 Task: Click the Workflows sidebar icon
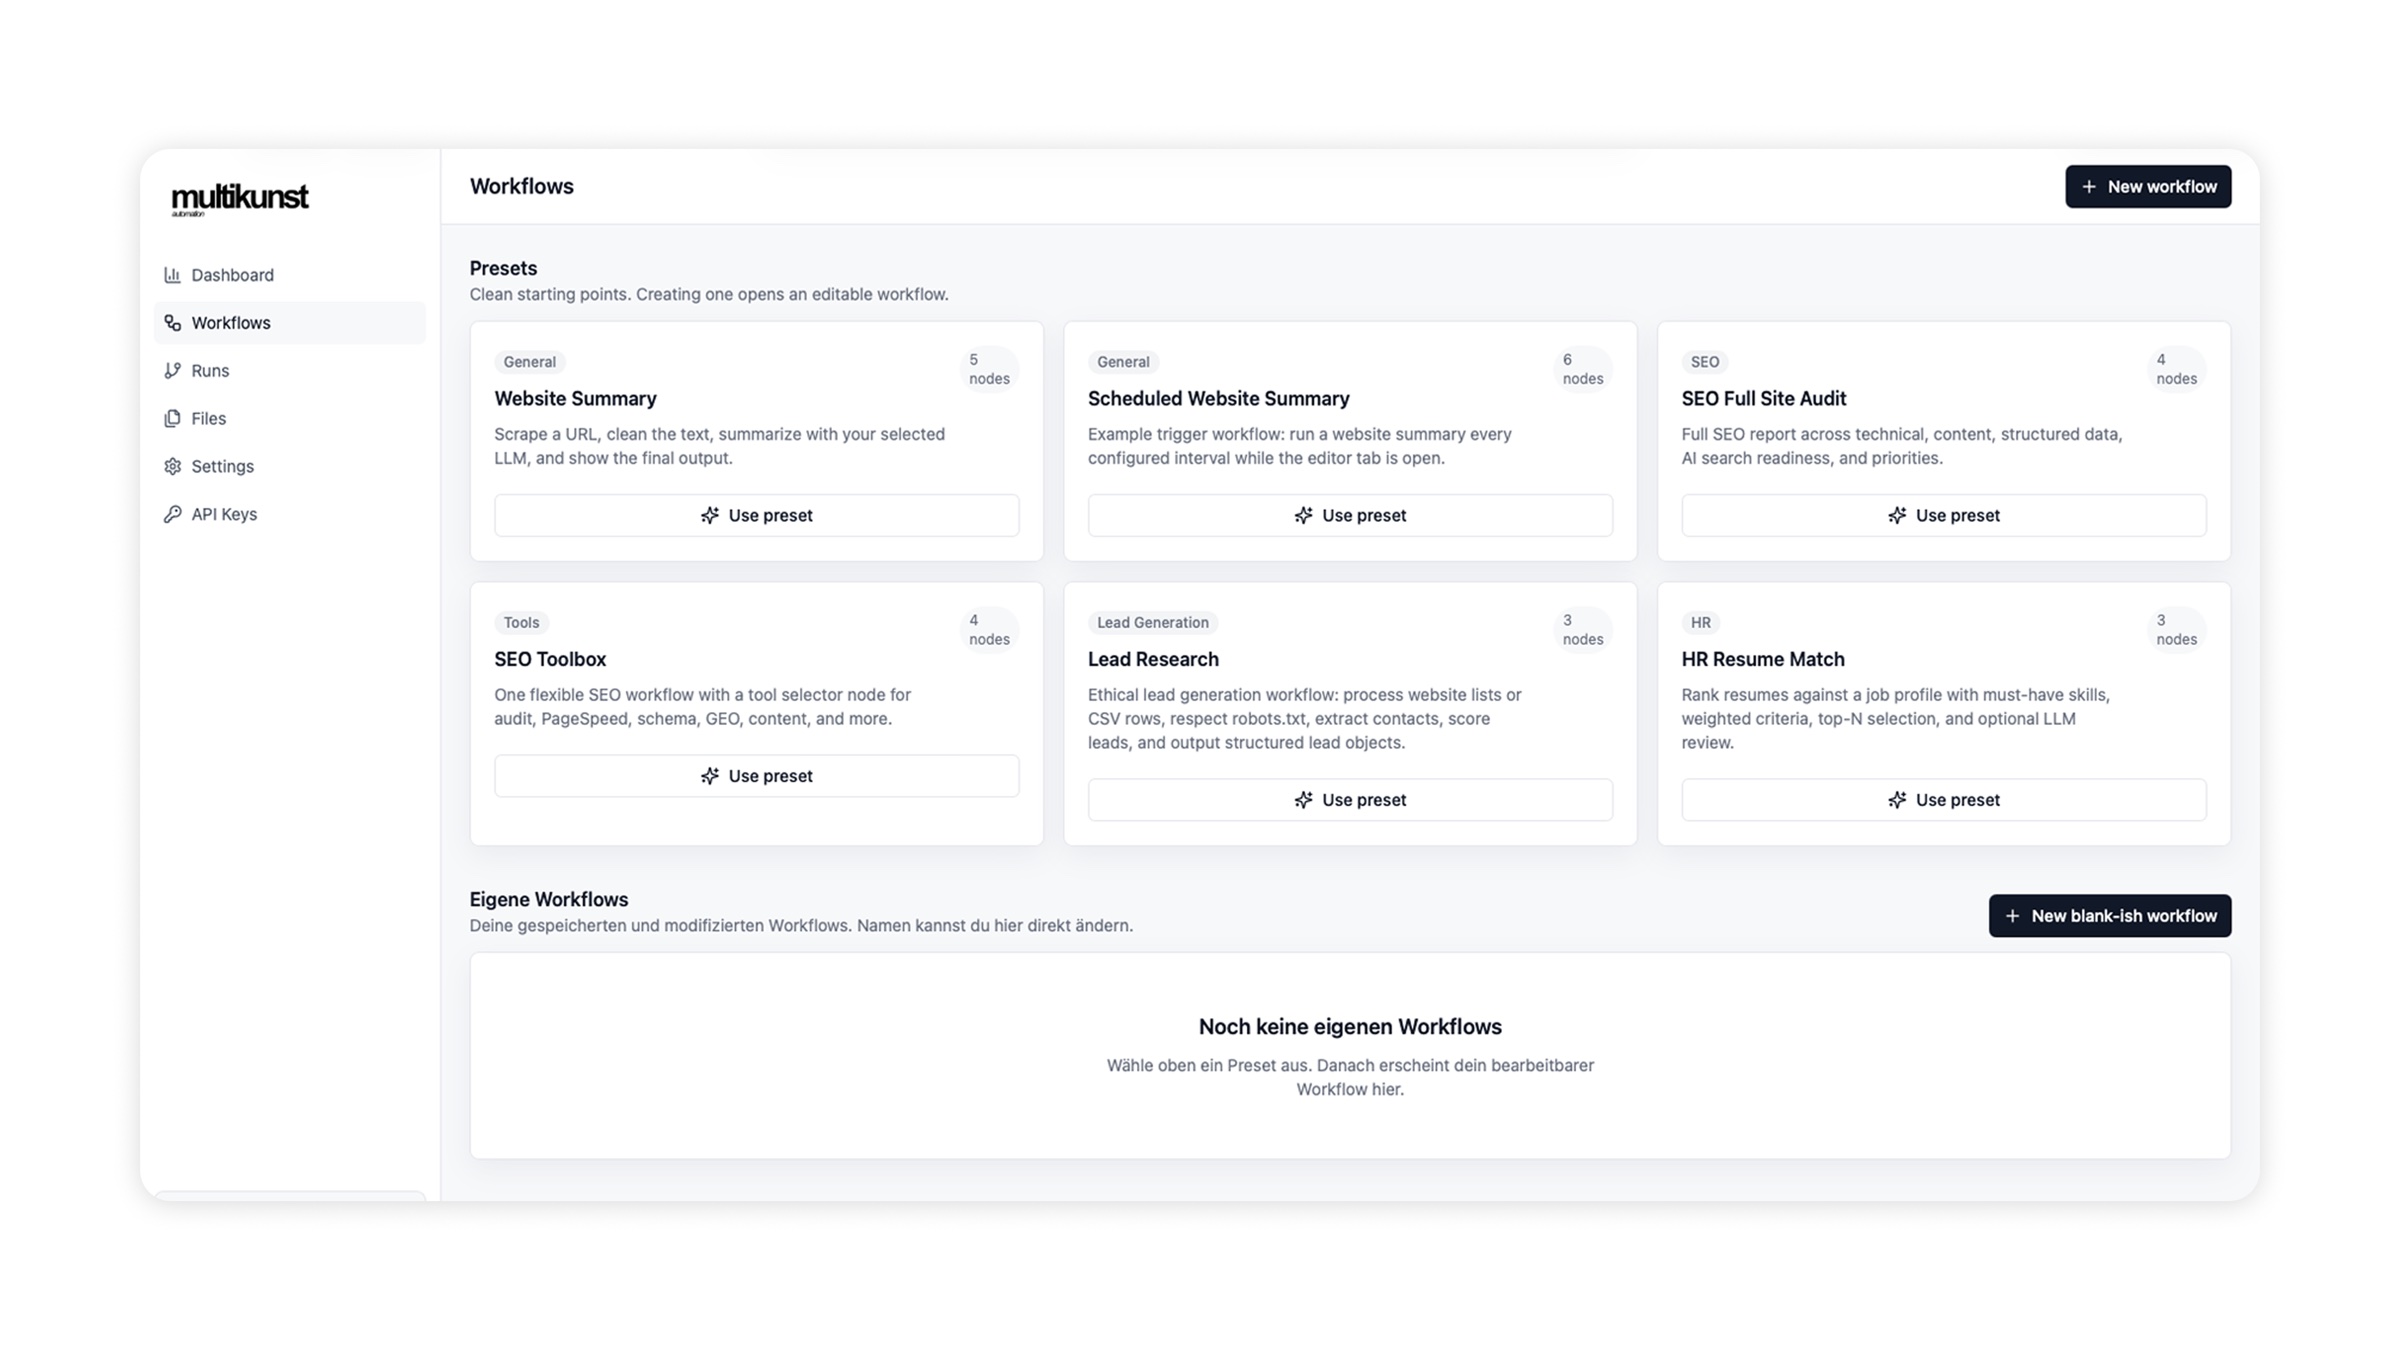coord(172,323)
